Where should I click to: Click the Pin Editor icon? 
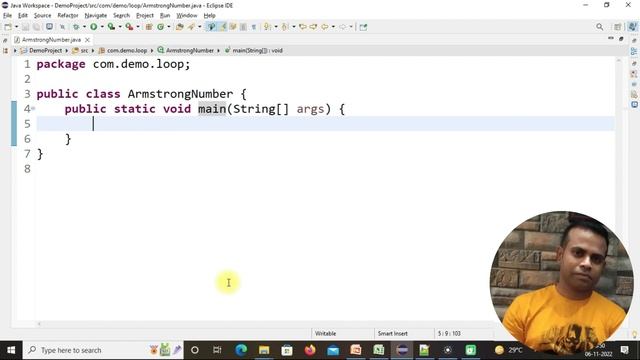click(363, 27)
